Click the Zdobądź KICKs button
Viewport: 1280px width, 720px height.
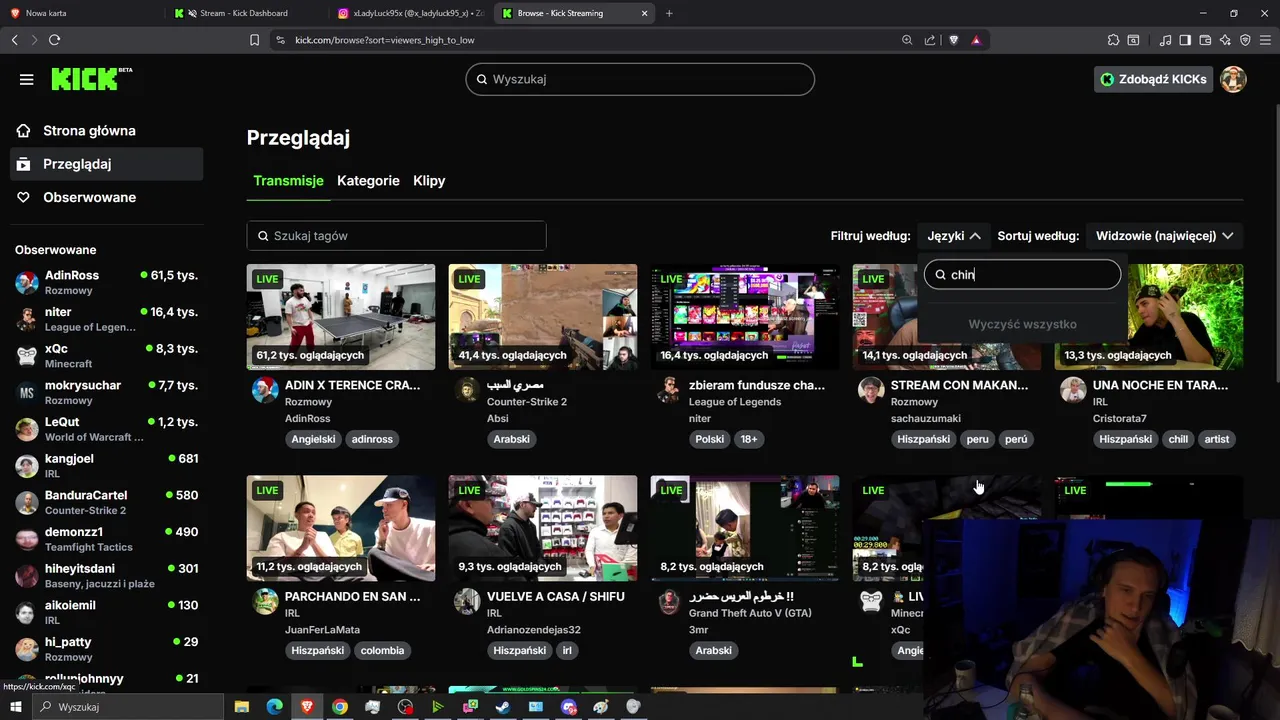pyautogui.click(x=1153, y=79)
